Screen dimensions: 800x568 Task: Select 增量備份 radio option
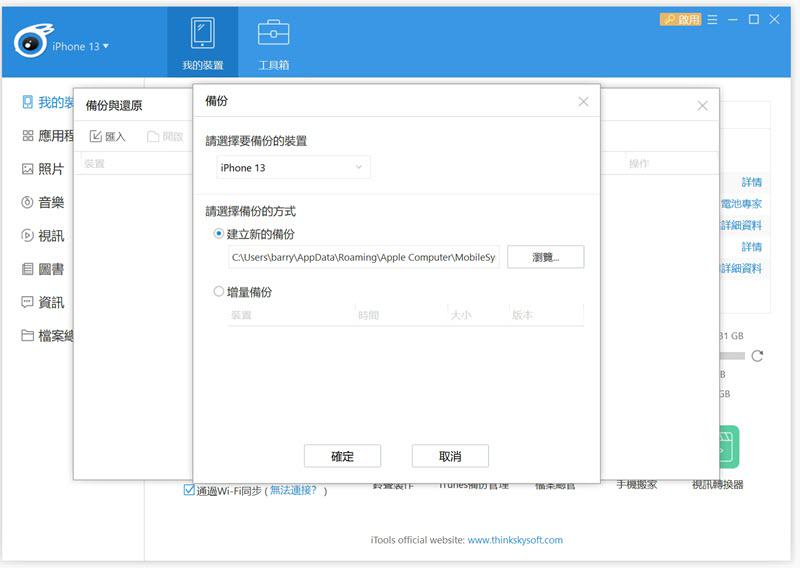click(x=243, y=292)
